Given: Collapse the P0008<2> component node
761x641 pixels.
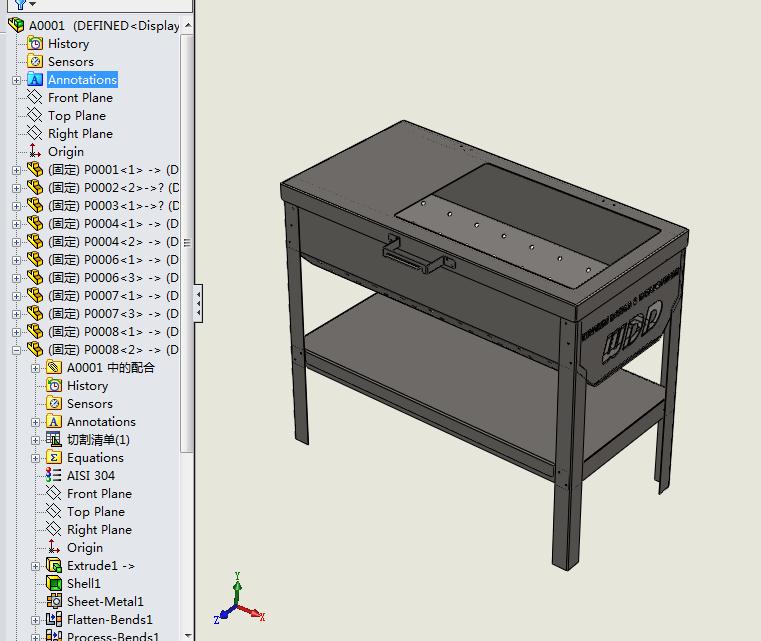Looking at the screenshot, I should click(17, 350).
